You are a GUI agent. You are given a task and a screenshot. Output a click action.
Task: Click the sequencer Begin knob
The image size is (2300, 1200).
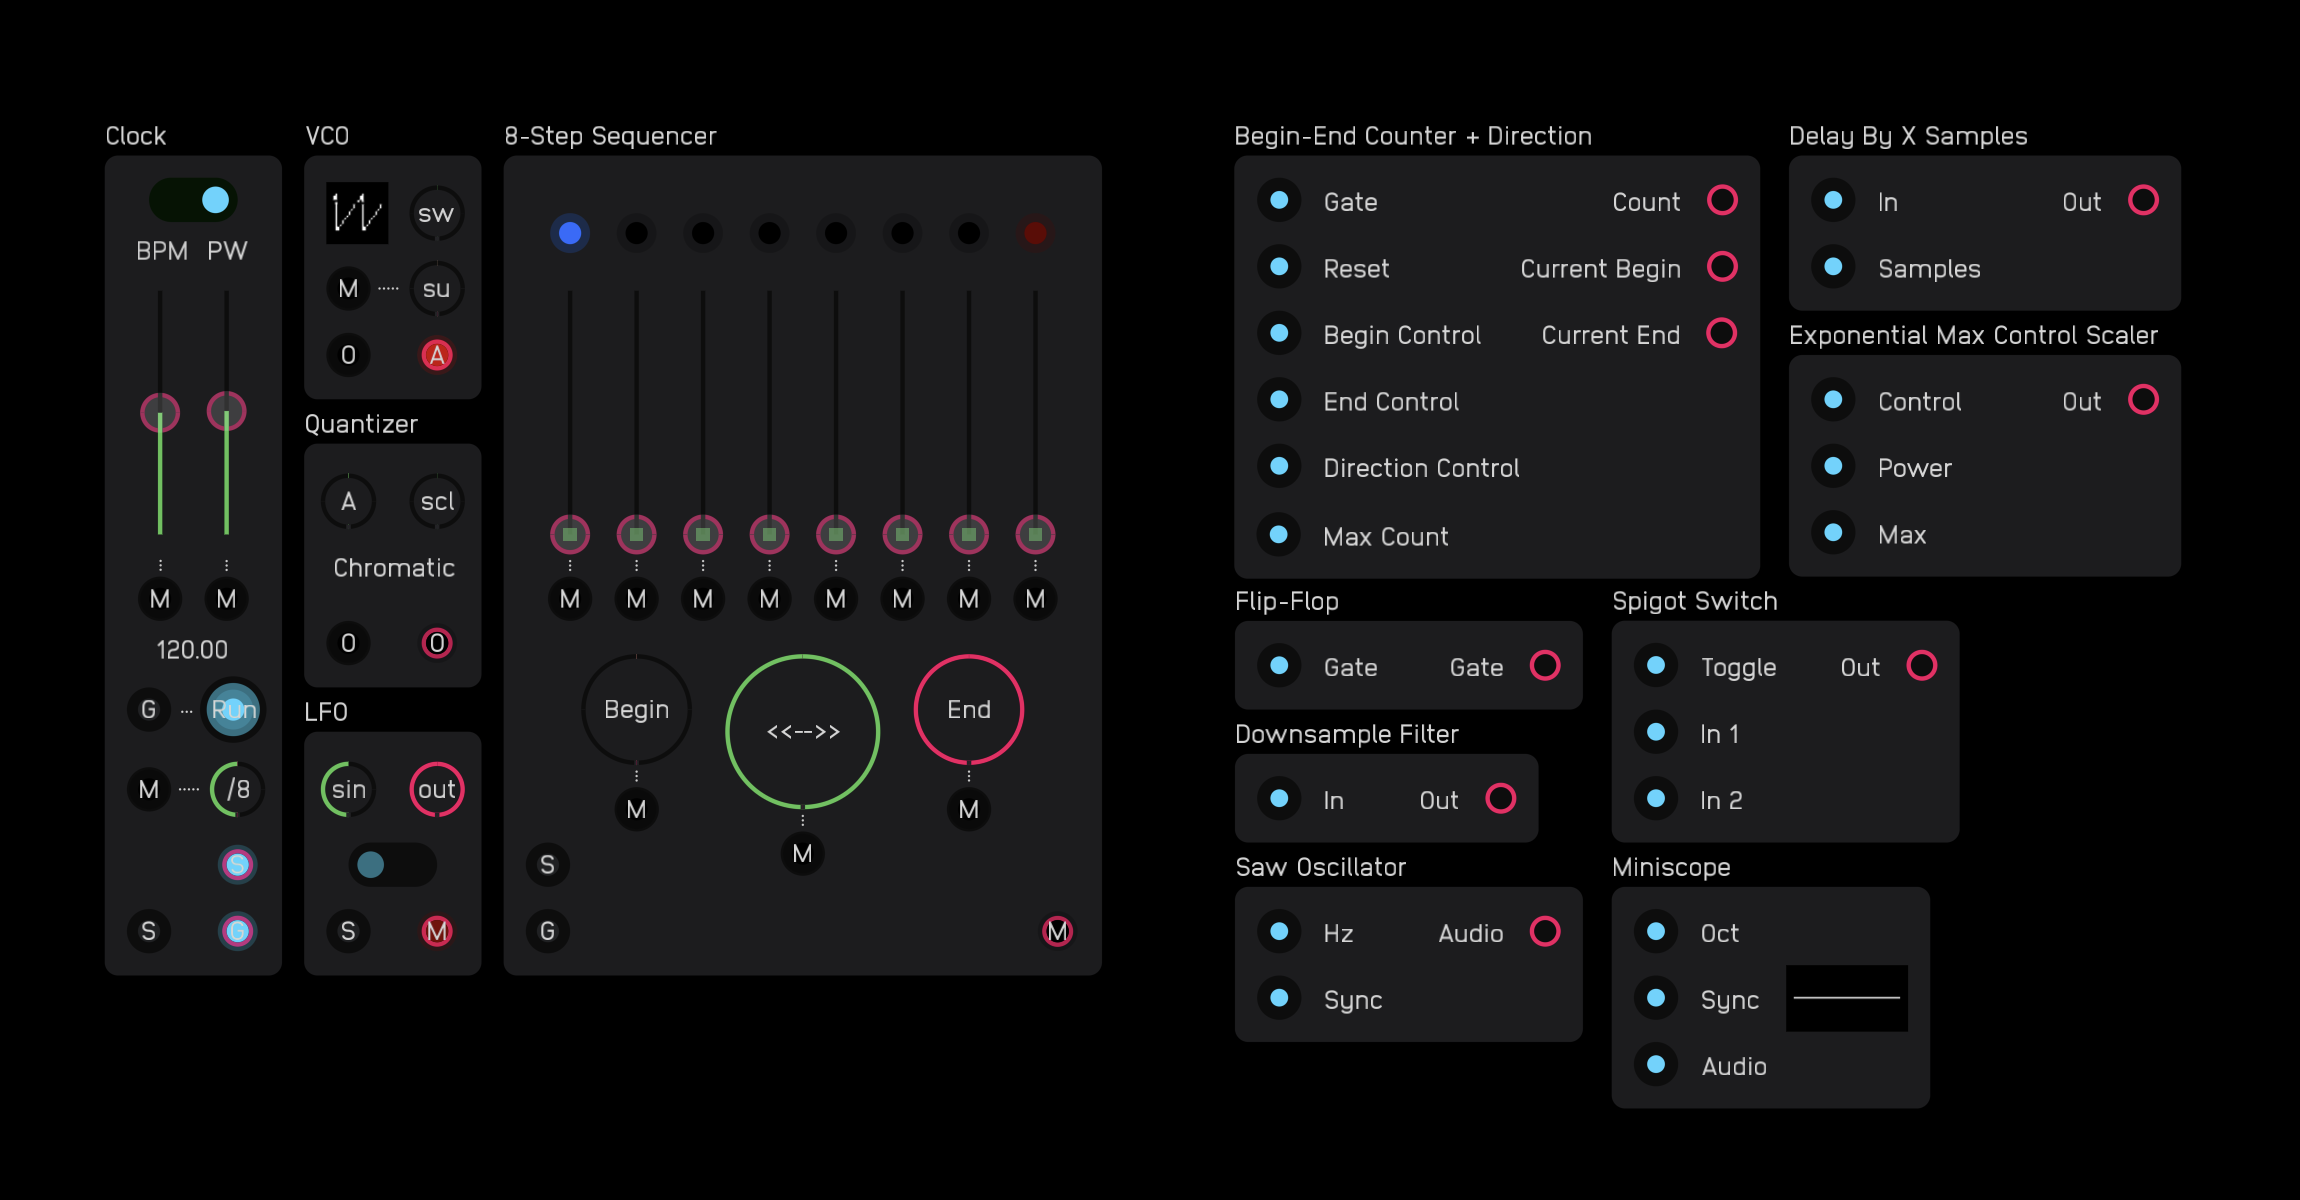636,709
